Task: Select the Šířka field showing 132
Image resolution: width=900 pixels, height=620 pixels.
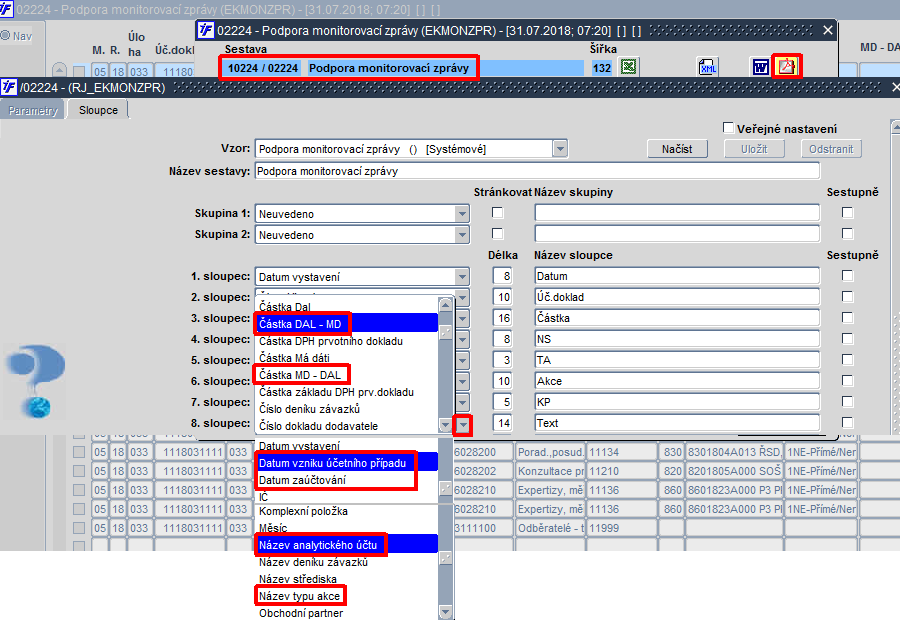Action: click(x=602, y=68)
